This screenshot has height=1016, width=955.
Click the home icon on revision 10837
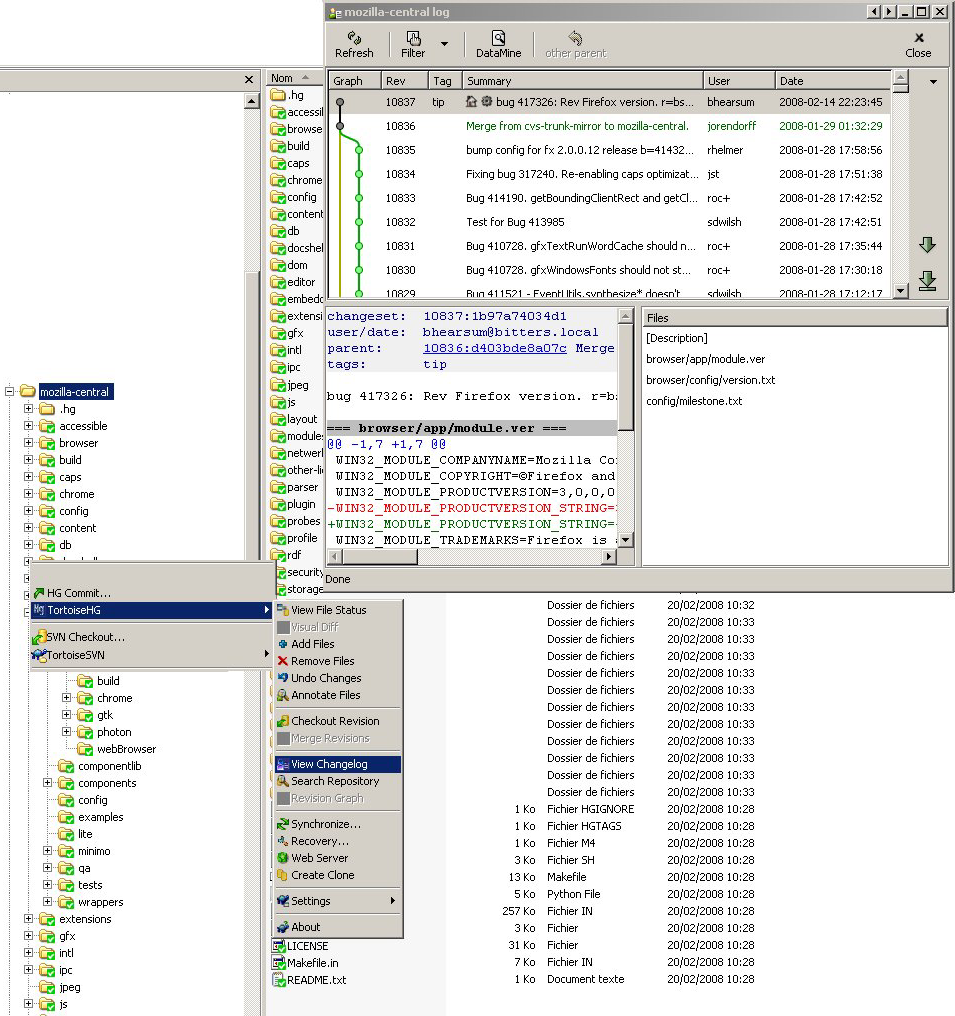pos(471,102)
